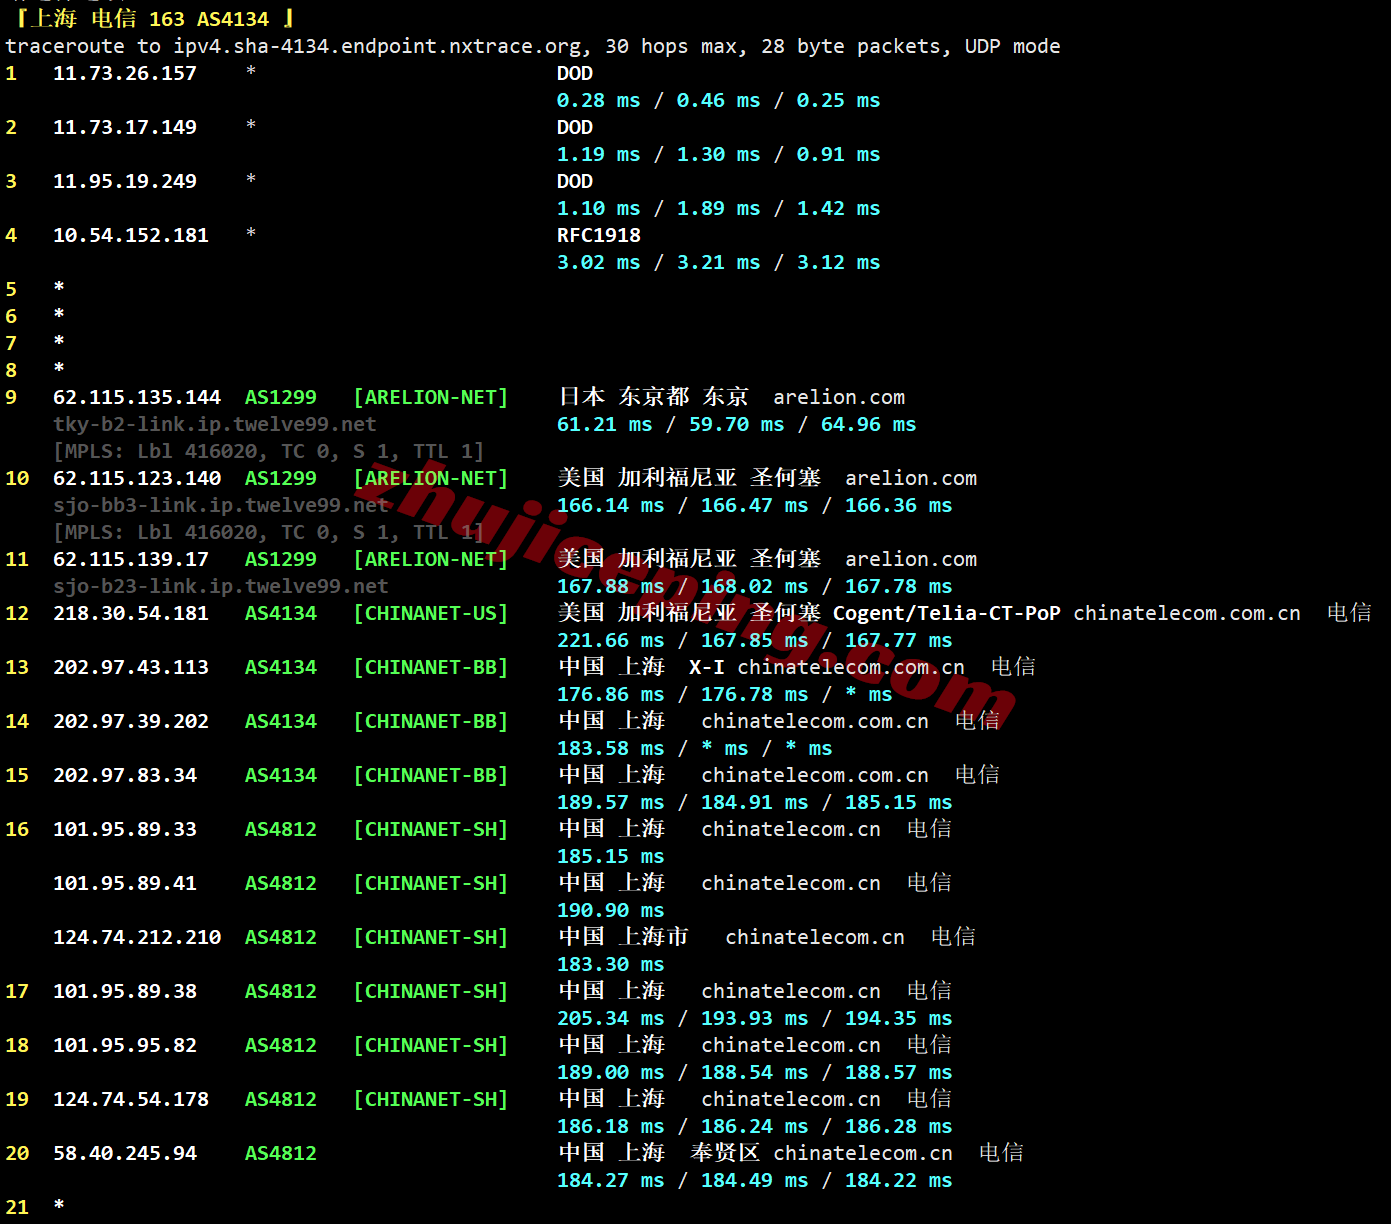The width and height of the screenshot is (1391, 1224).
Task: Click the [CHINANET-US] tag
Action: click(431, 613)
